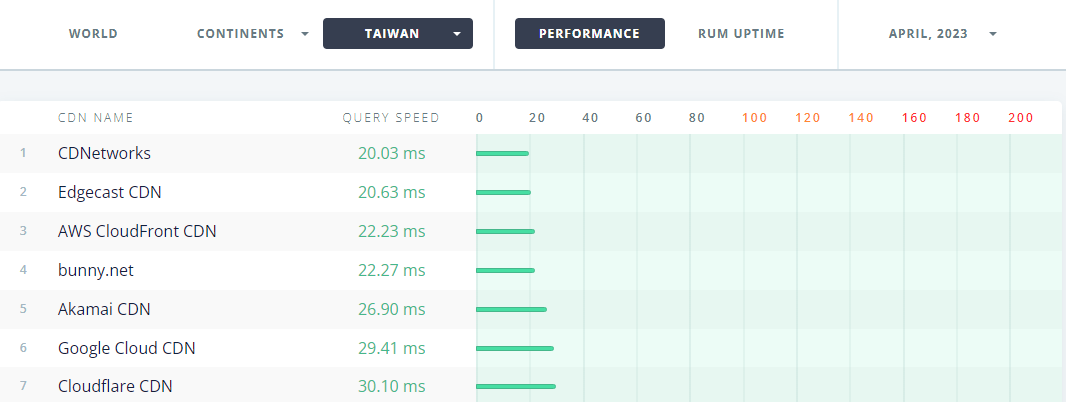Open the Edgecast CDN entry
The width and height of the screenshot is (1066, 402).
point(110,192)
